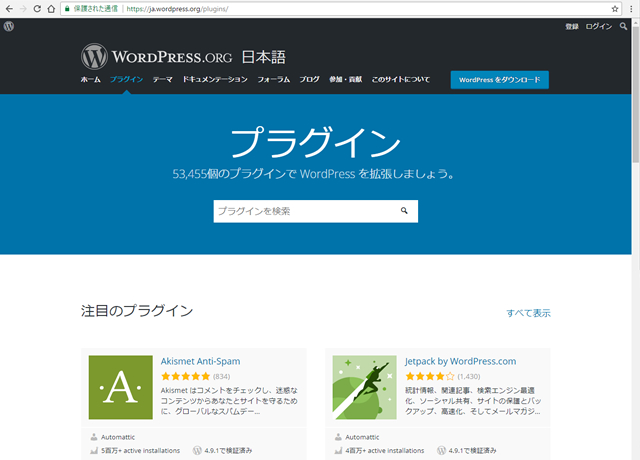Click the 注目のプラグイン section heading
640x460 pixels.
coord(137,311)
